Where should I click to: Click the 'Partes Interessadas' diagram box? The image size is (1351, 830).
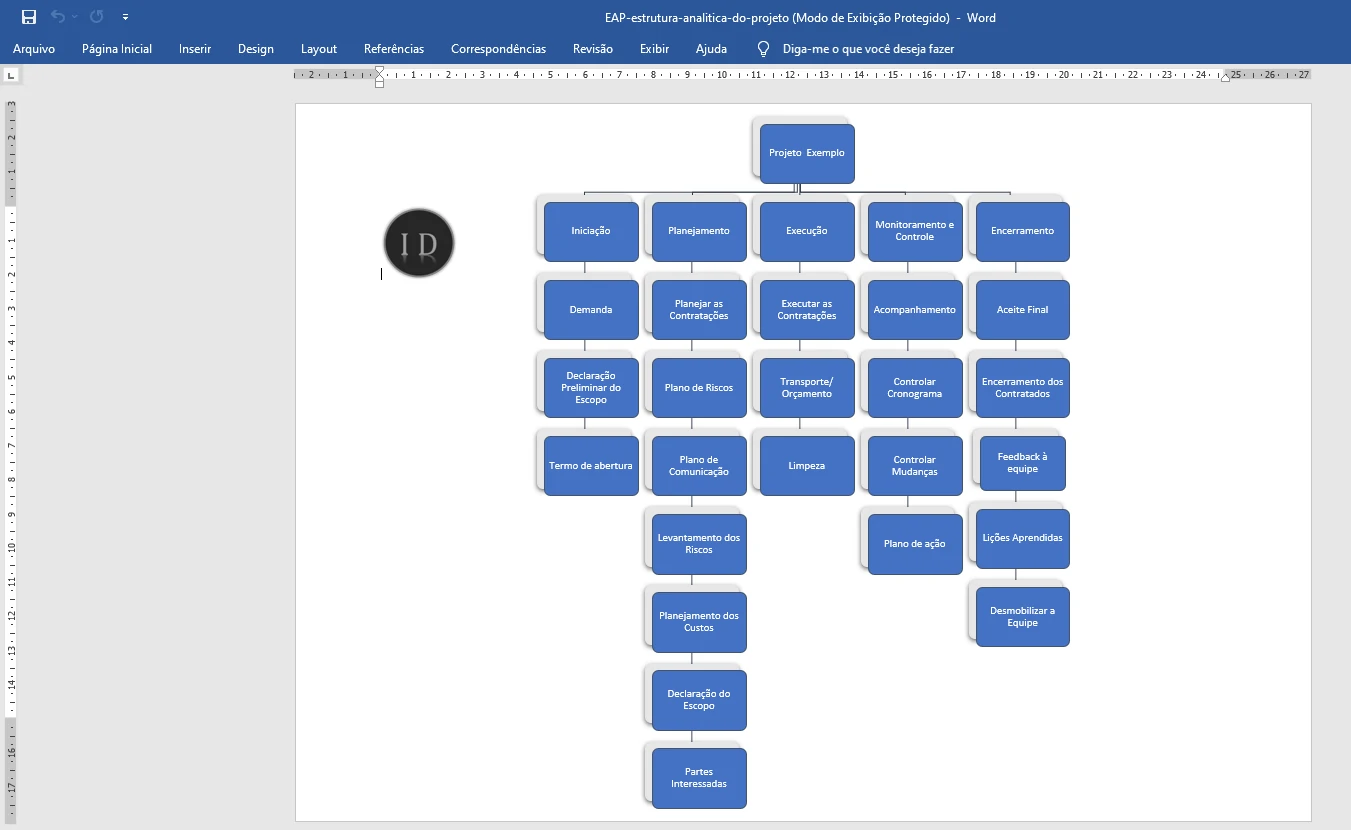pos(699,778)
